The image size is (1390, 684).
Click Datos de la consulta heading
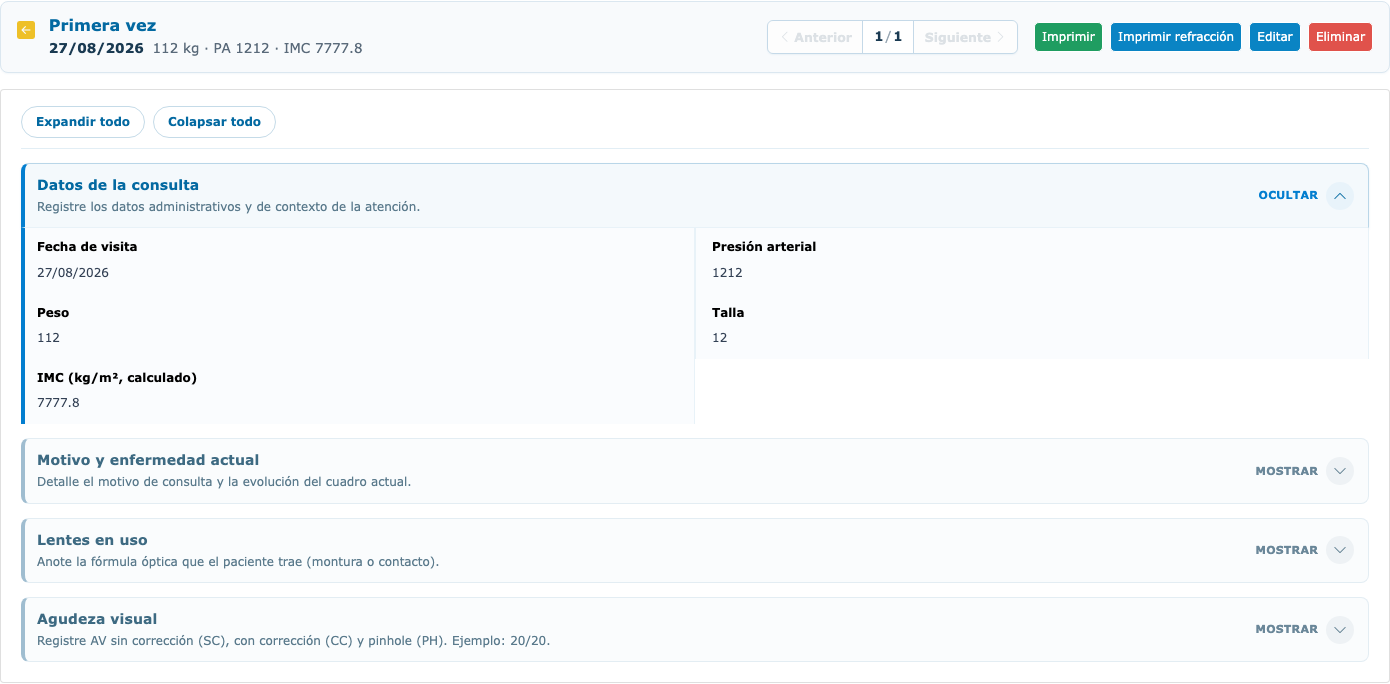[118, 185]
